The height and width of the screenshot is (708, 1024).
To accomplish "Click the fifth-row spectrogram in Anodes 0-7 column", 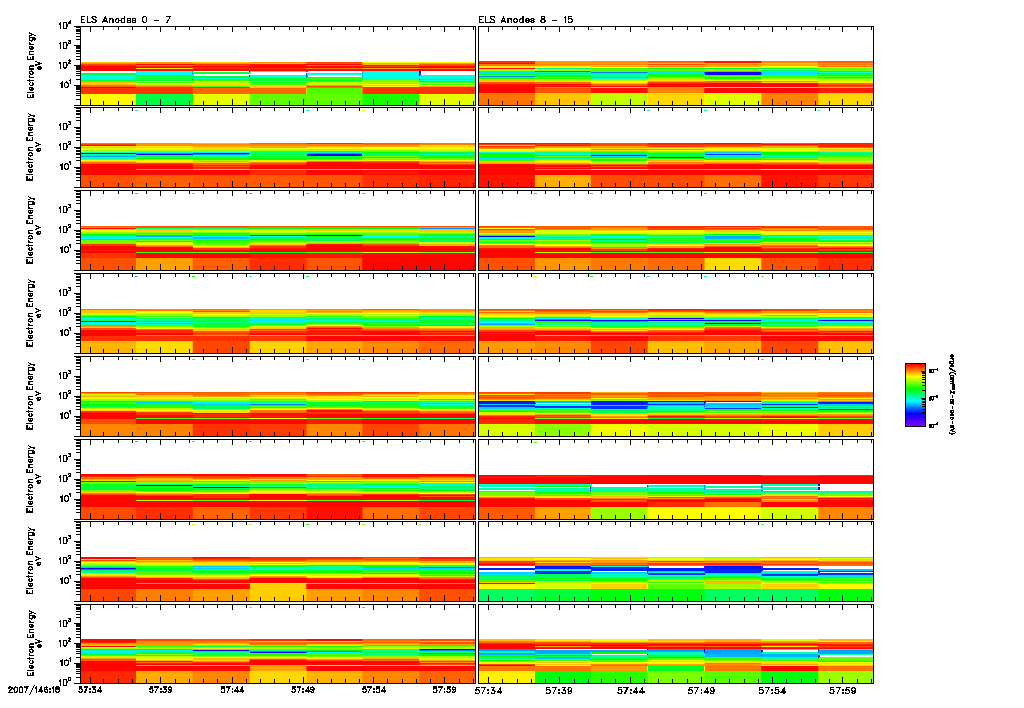I will (x=278, y=396).
